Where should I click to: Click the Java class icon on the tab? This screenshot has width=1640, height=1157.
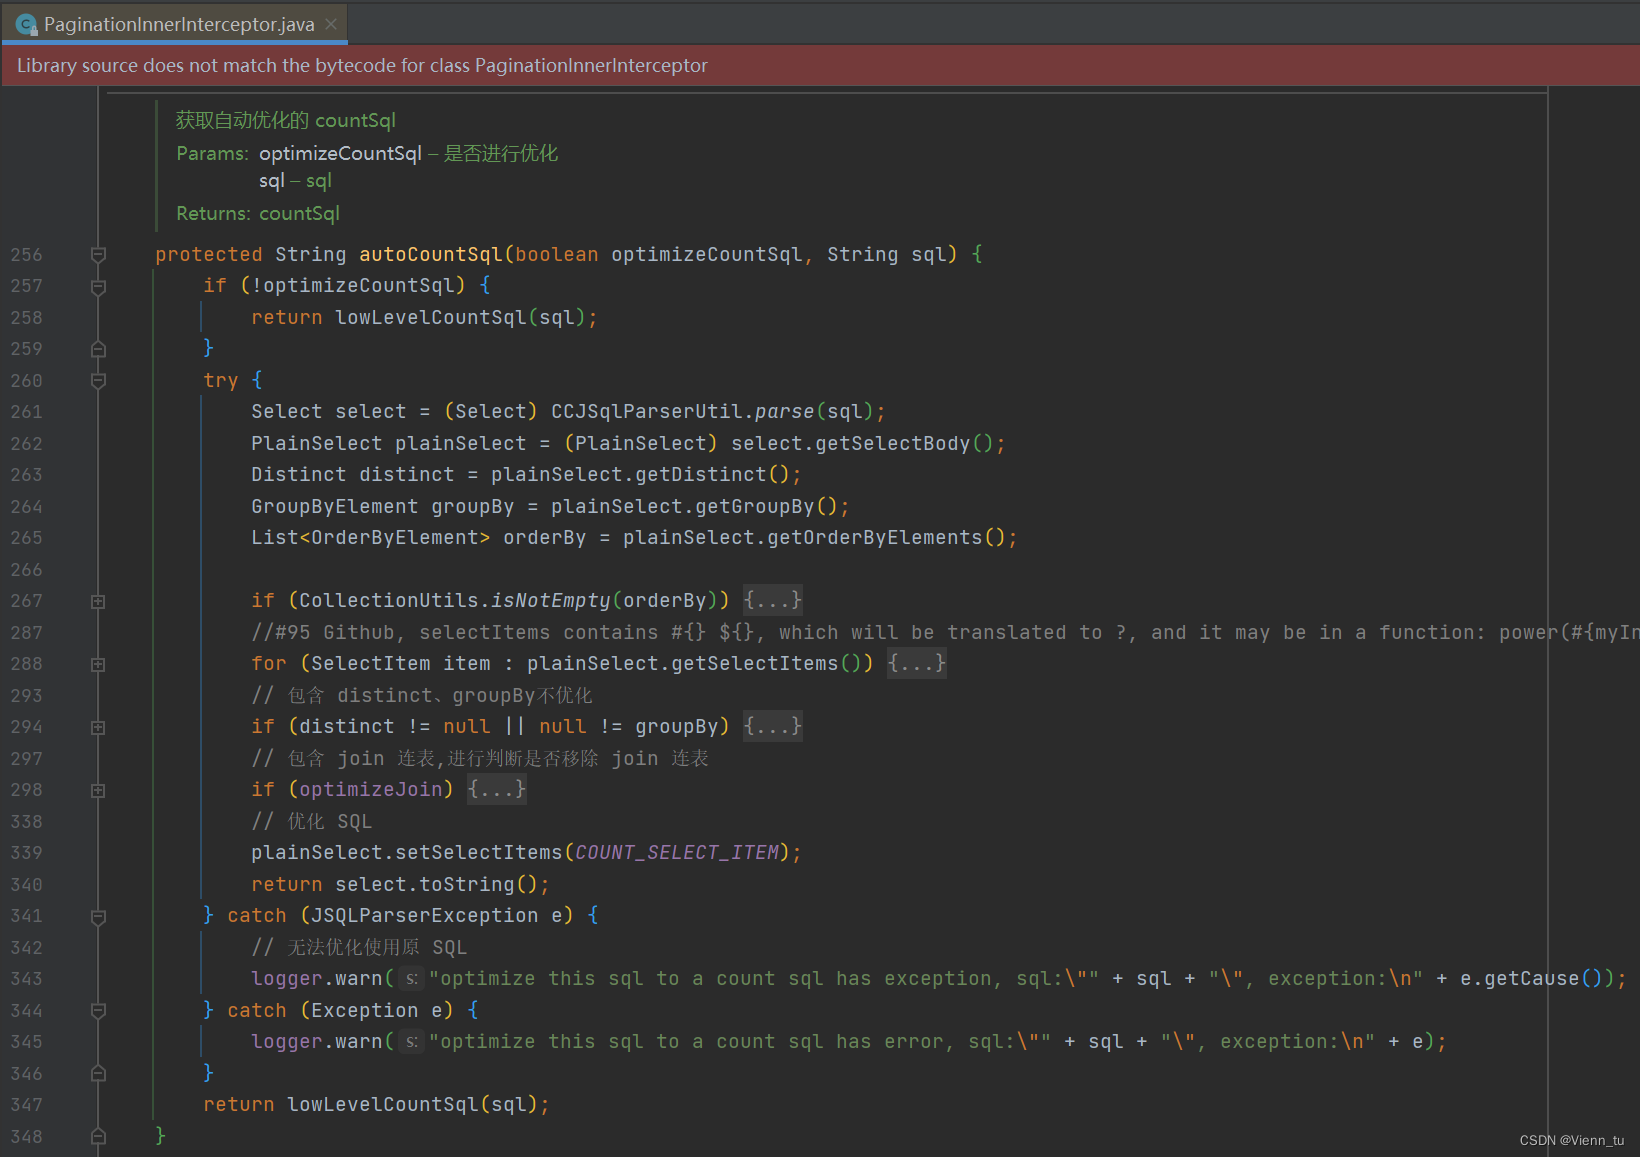coord(27,24)
